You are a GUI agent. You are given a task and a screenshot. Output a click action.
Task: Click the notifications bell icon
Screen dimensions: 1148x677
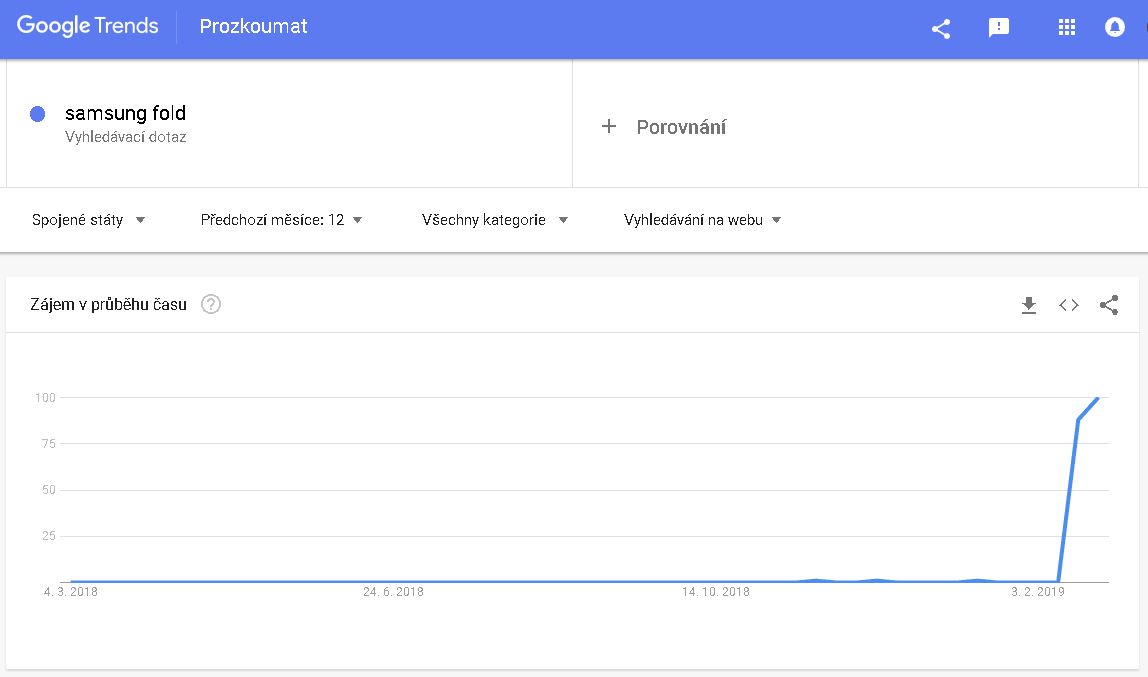click(x=1114, y=28)
